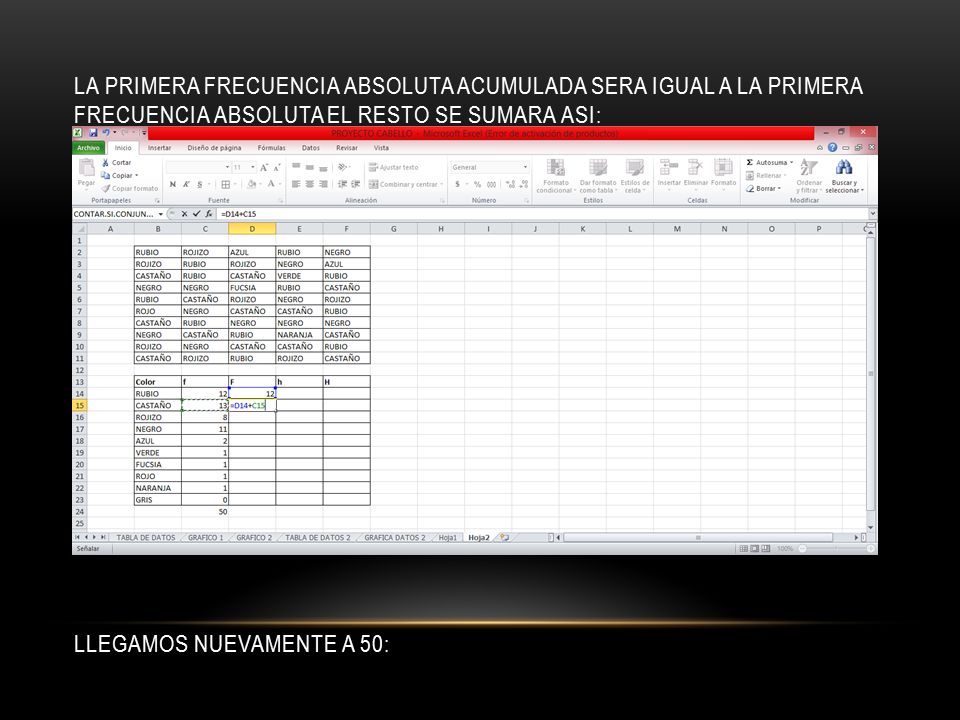The image size is (960, 720).
Task: Center text horizontally in the cell
Action: tap(309, 184)
